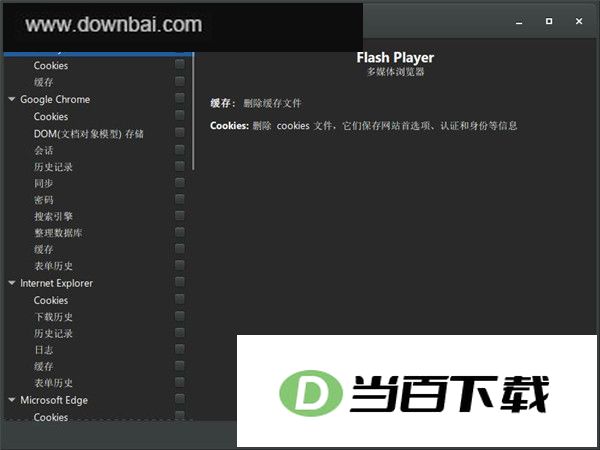The width and height of the screenshot is (600, 450).
Task: Select 历史记录 label under Google Chrome
Action: [x=53, y=167]
